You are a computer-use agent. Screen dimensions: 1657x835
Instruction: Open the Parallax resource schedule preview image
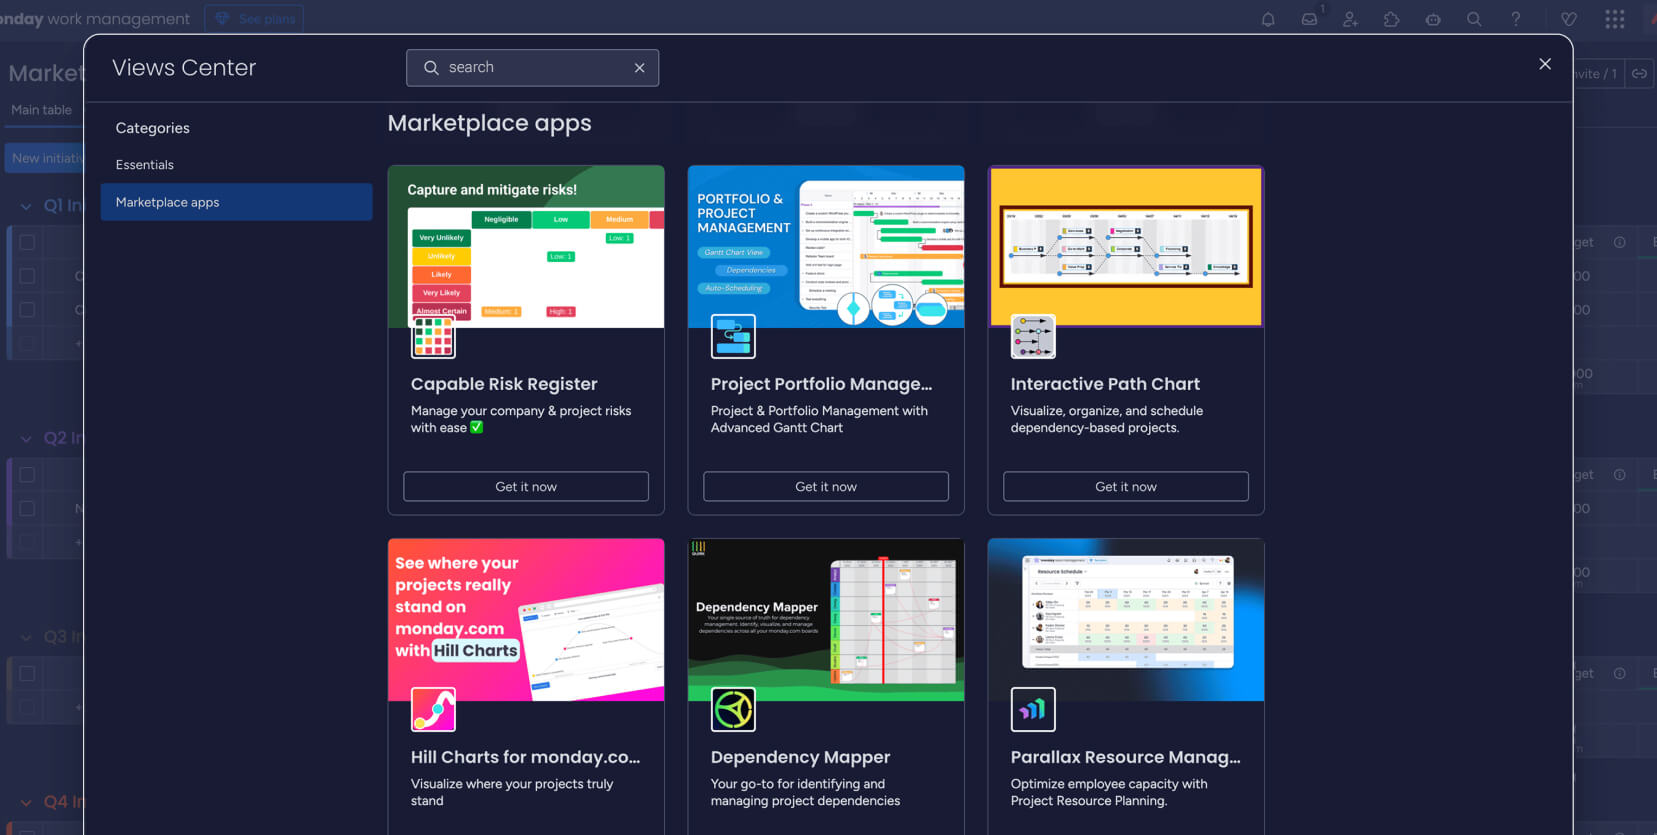click(x=1126, y=620)
